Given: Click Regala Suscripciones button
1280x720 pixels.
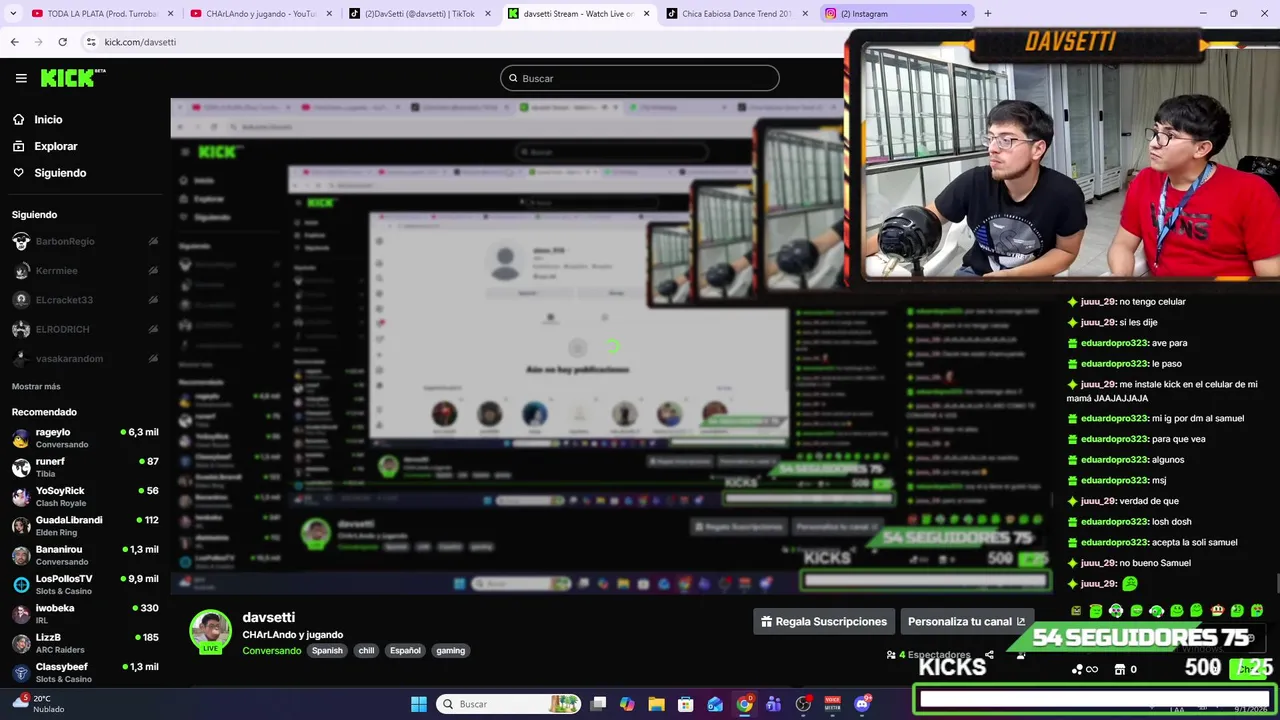Looking at the screenshot, I should pos(823,621).
